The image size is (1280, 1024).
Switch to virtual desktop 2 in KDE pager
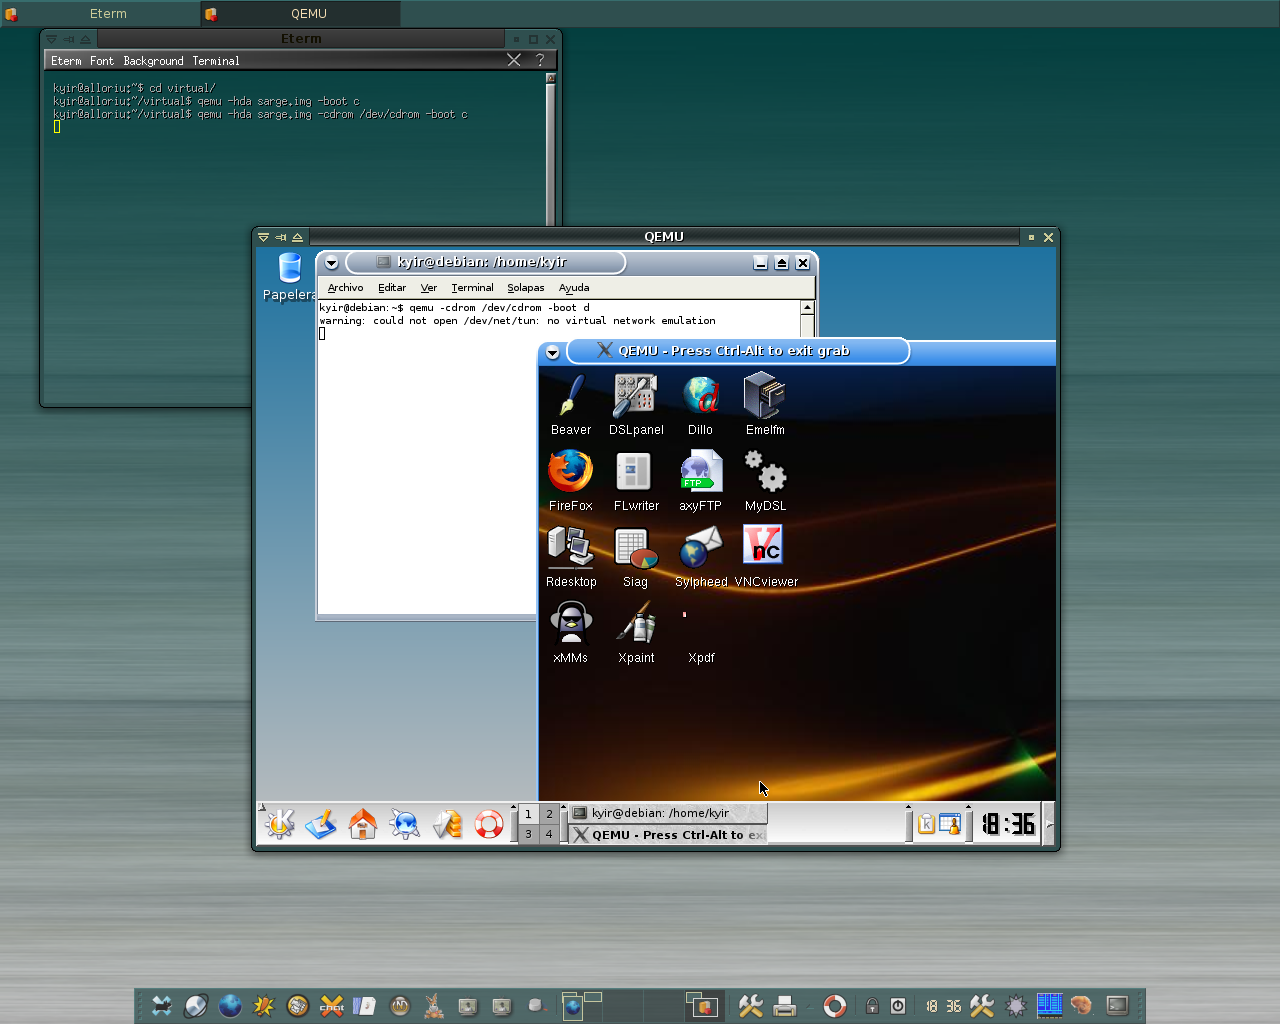click(x=549, y=814)
